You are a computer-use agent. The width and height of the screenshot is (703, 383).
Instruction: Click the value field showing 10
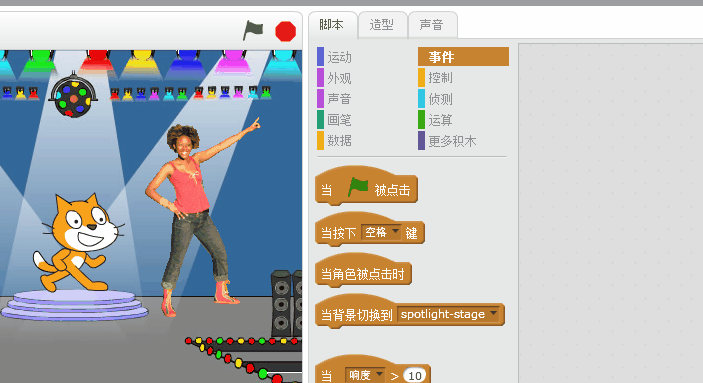pos(415,375)
